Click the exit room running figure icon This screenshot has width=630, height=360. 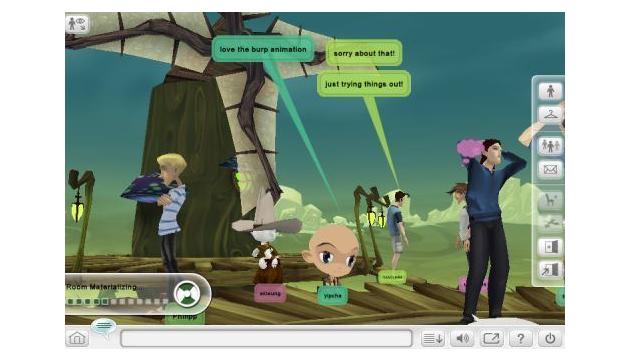click(x=550, y=270)
